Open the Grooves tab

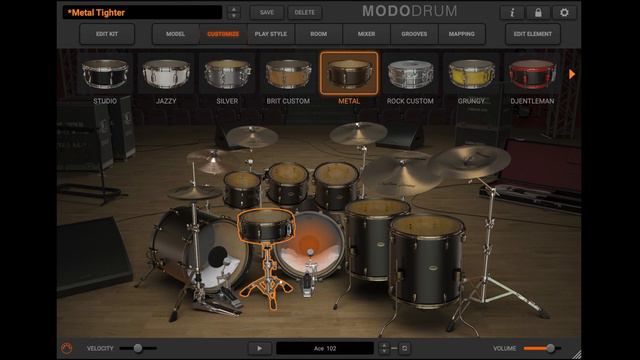(414, 34)
